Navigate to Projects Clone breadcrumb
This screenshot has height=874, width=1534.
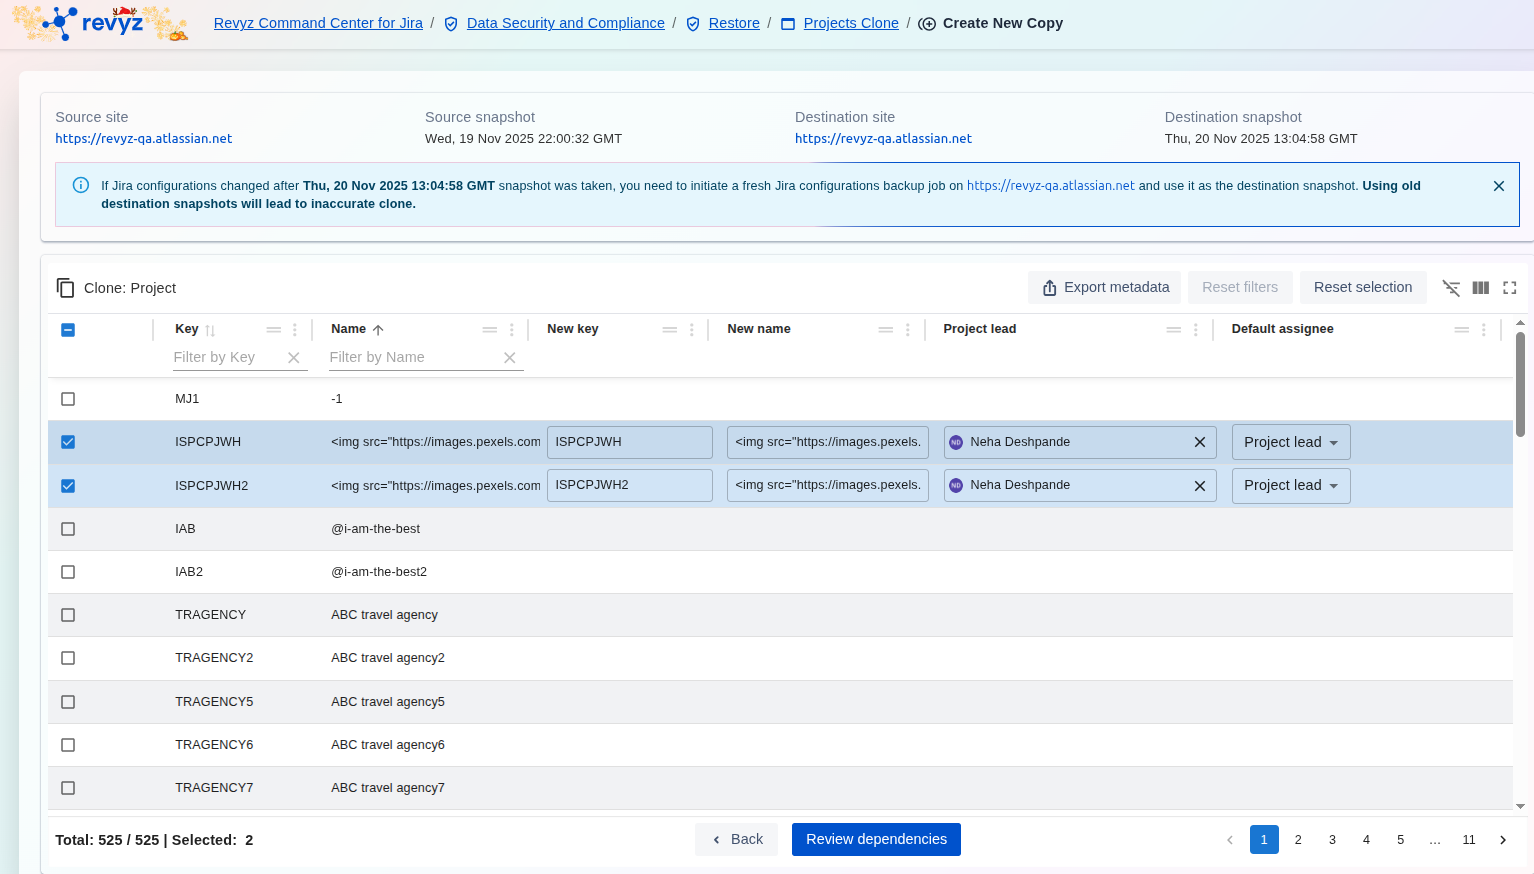click(x=850, y=23)
